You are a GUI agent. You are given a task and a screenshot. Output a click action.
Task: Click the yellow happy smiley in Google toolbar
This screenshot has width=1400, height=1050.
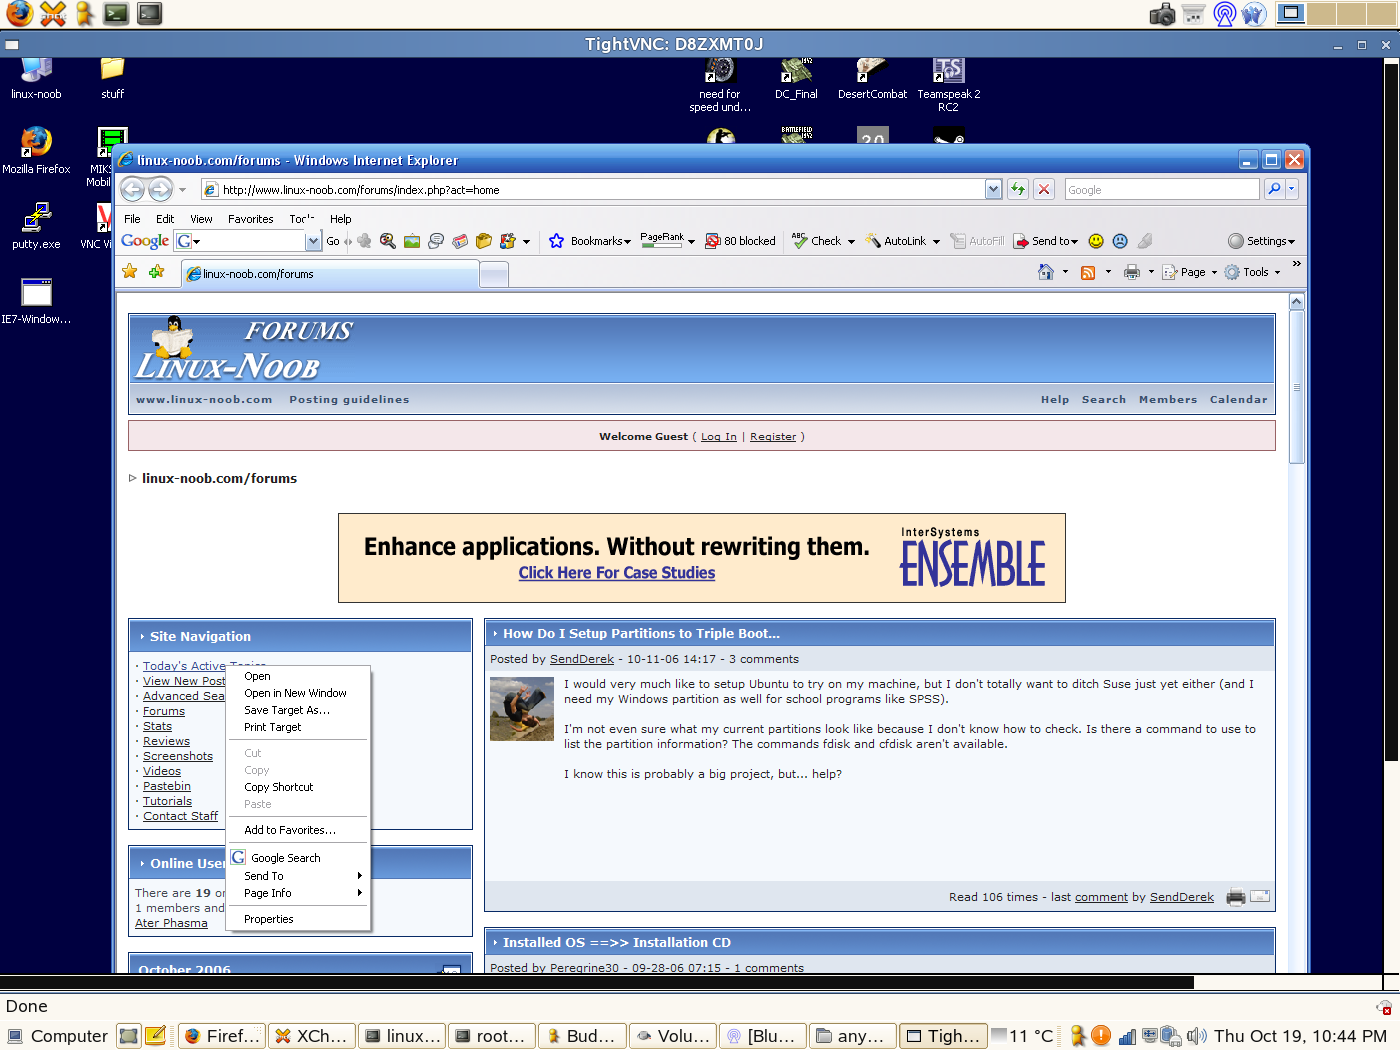(1096, 241)
